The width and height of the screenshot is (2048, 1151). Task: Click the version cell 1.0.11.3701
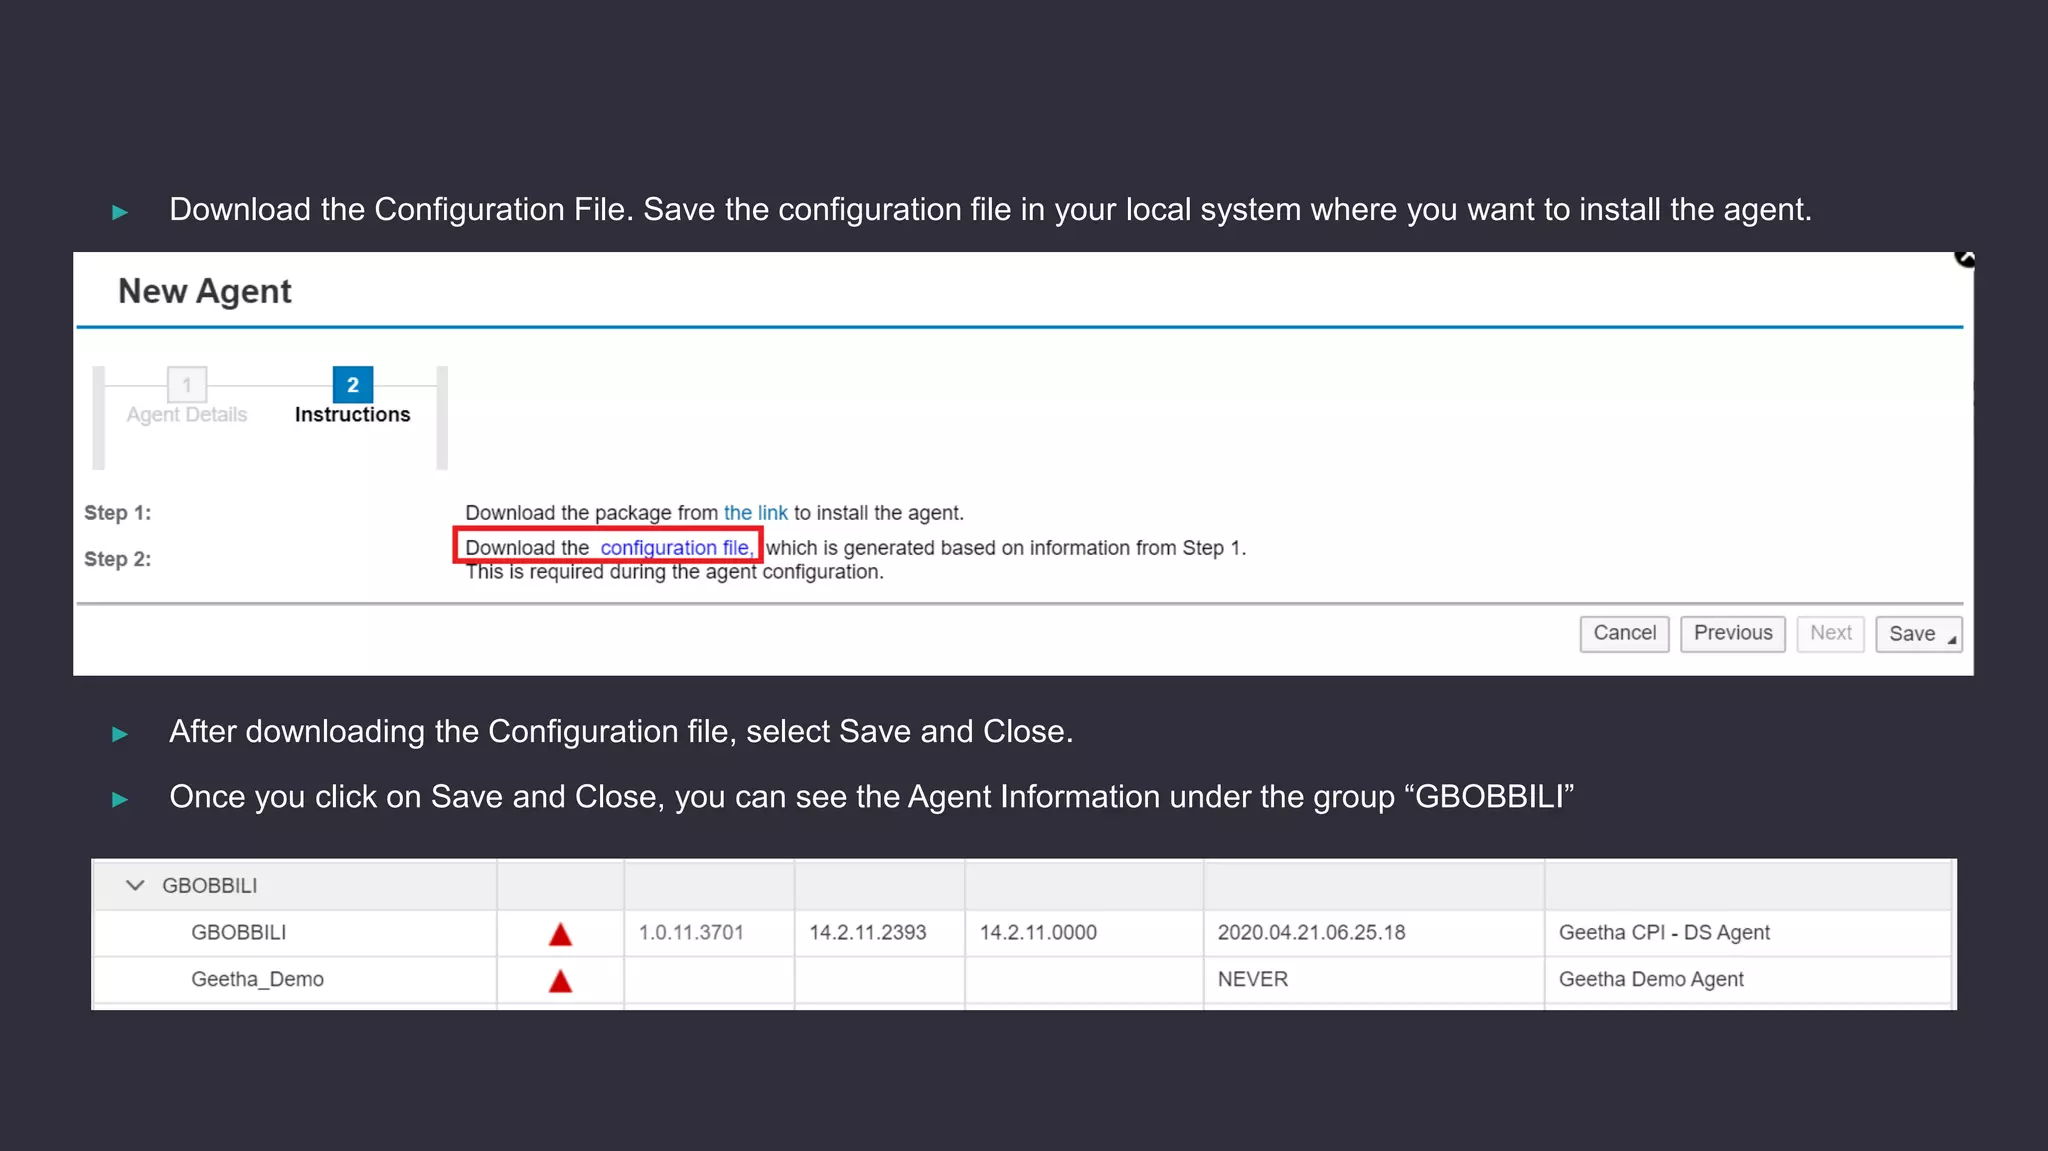691,933
